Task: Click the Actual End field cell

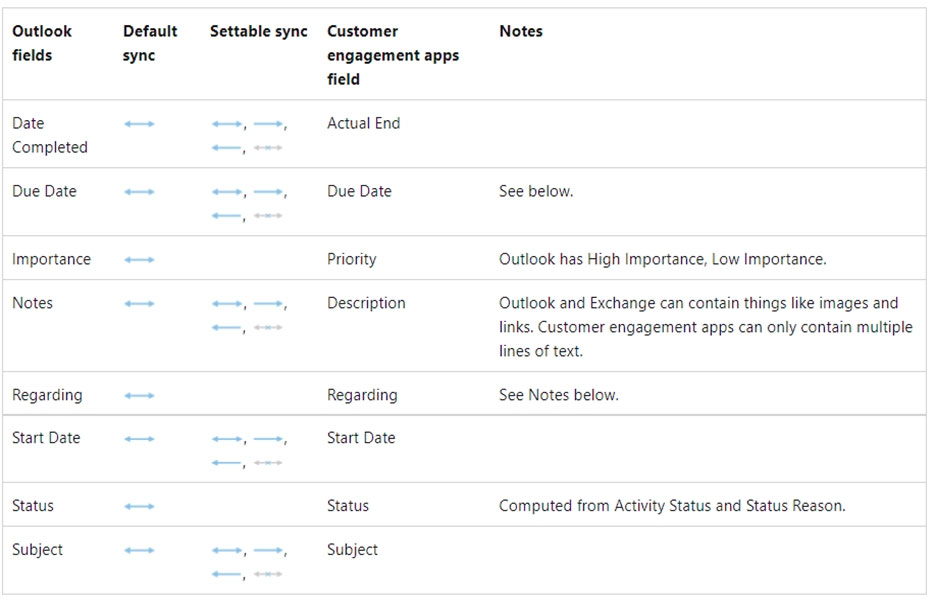Action: (363, 124)
